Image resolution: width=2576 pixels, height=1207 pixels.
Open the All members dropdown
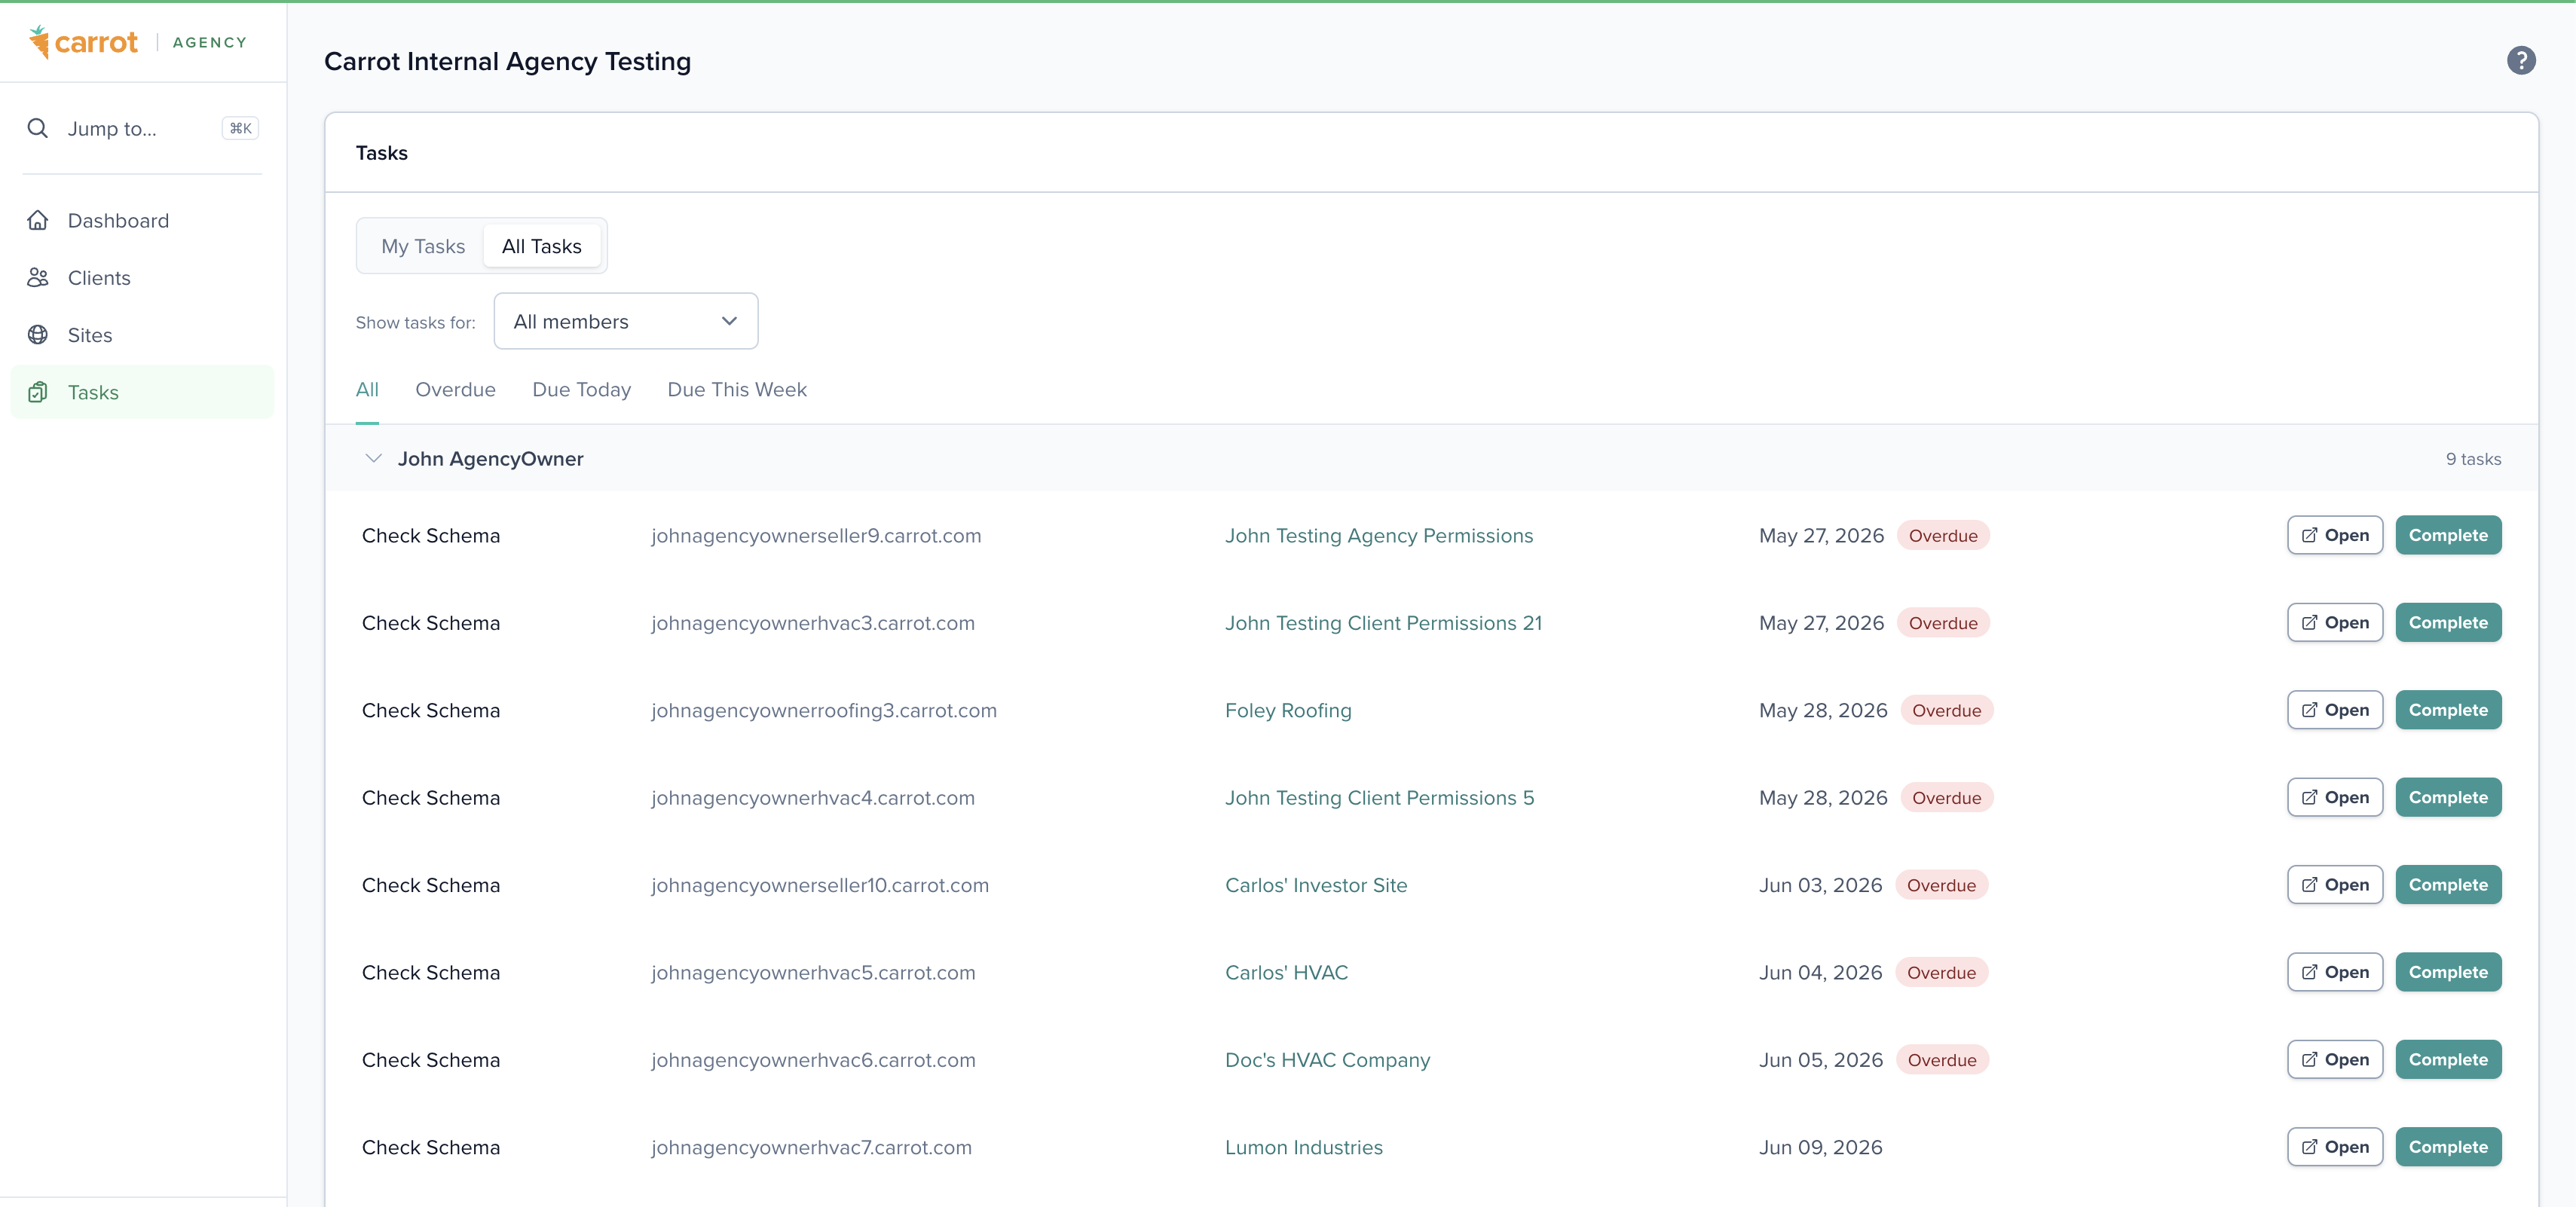[x=626, y=321]
